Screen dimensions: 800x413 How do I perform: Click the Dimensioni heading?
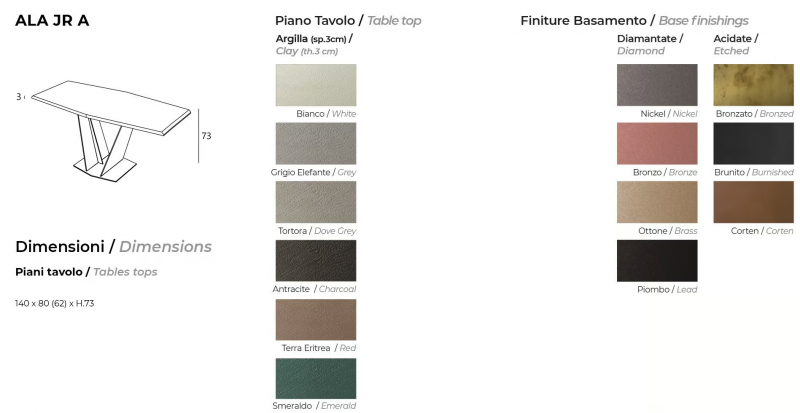coord(113,247)
